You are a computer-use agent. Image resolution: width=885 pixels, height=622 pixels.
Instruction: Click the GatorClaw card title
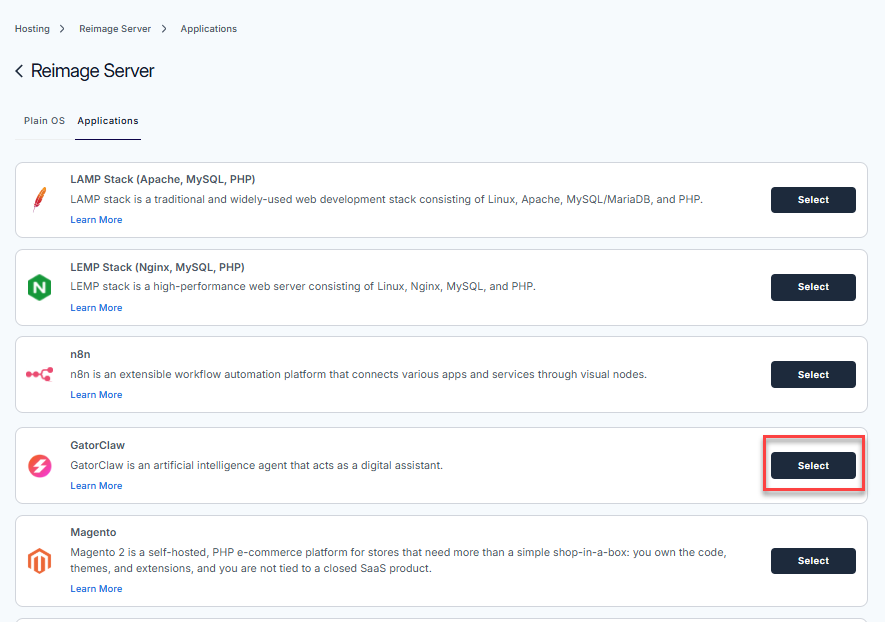click(x=98, y=445)
